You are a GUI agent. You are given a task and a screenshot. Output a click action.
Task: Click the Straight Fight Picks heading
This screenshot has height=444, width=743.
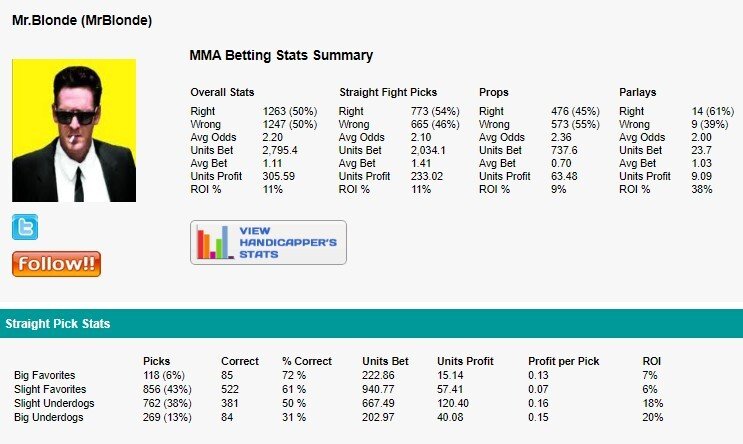[388, 92]
